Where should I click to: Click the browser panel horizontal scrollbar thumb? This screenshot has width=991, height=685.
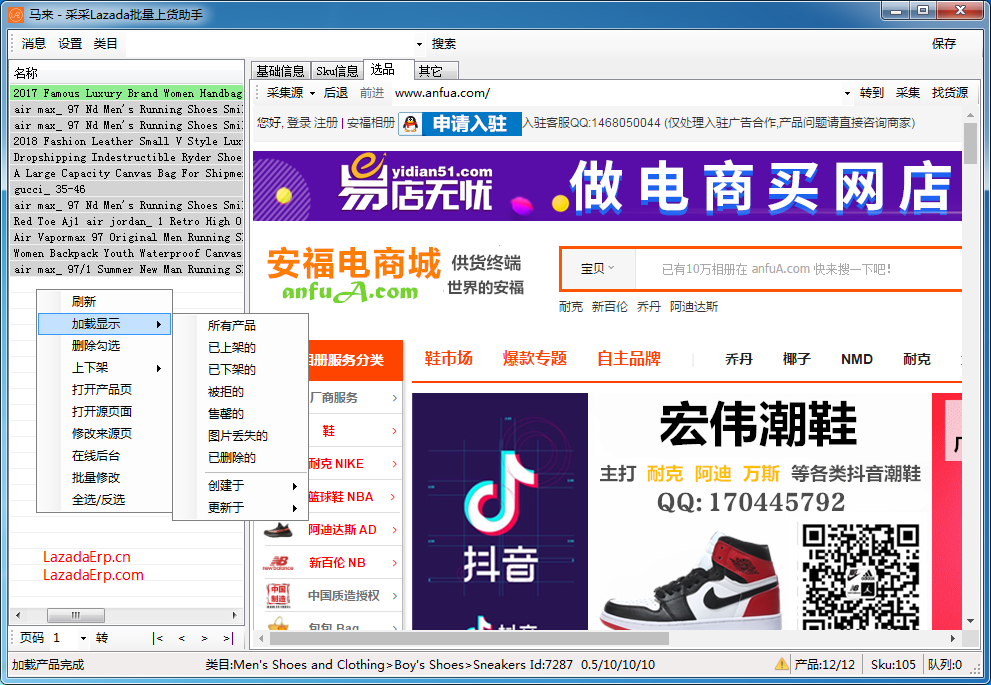(x=469, y=639)
